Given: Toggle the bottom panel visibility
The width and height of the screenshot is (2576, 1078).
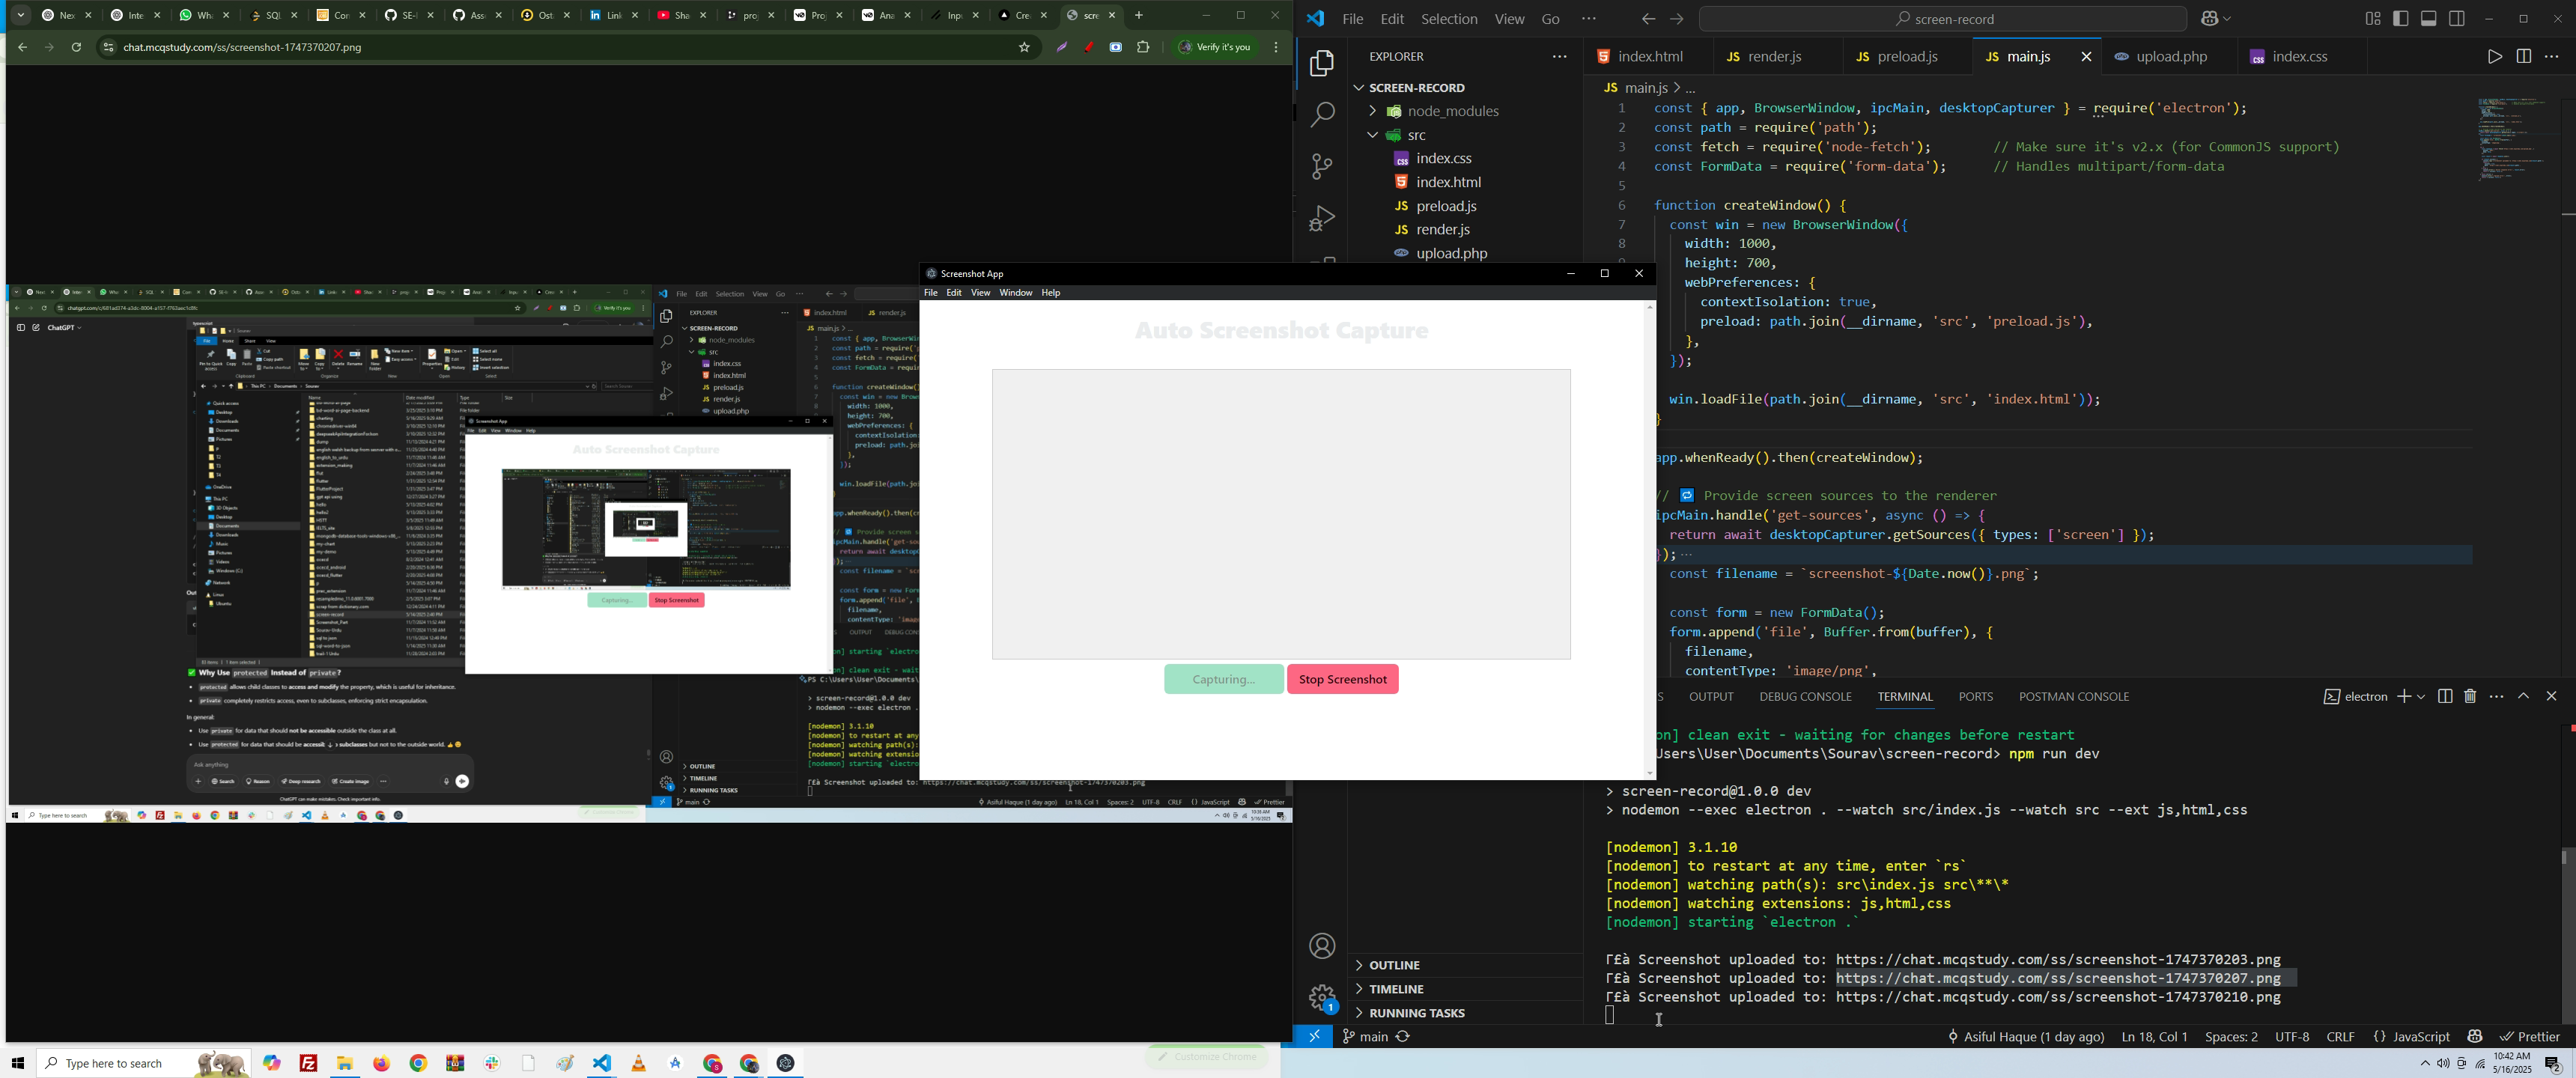Looking at the screenshot, I should 2428,19.
